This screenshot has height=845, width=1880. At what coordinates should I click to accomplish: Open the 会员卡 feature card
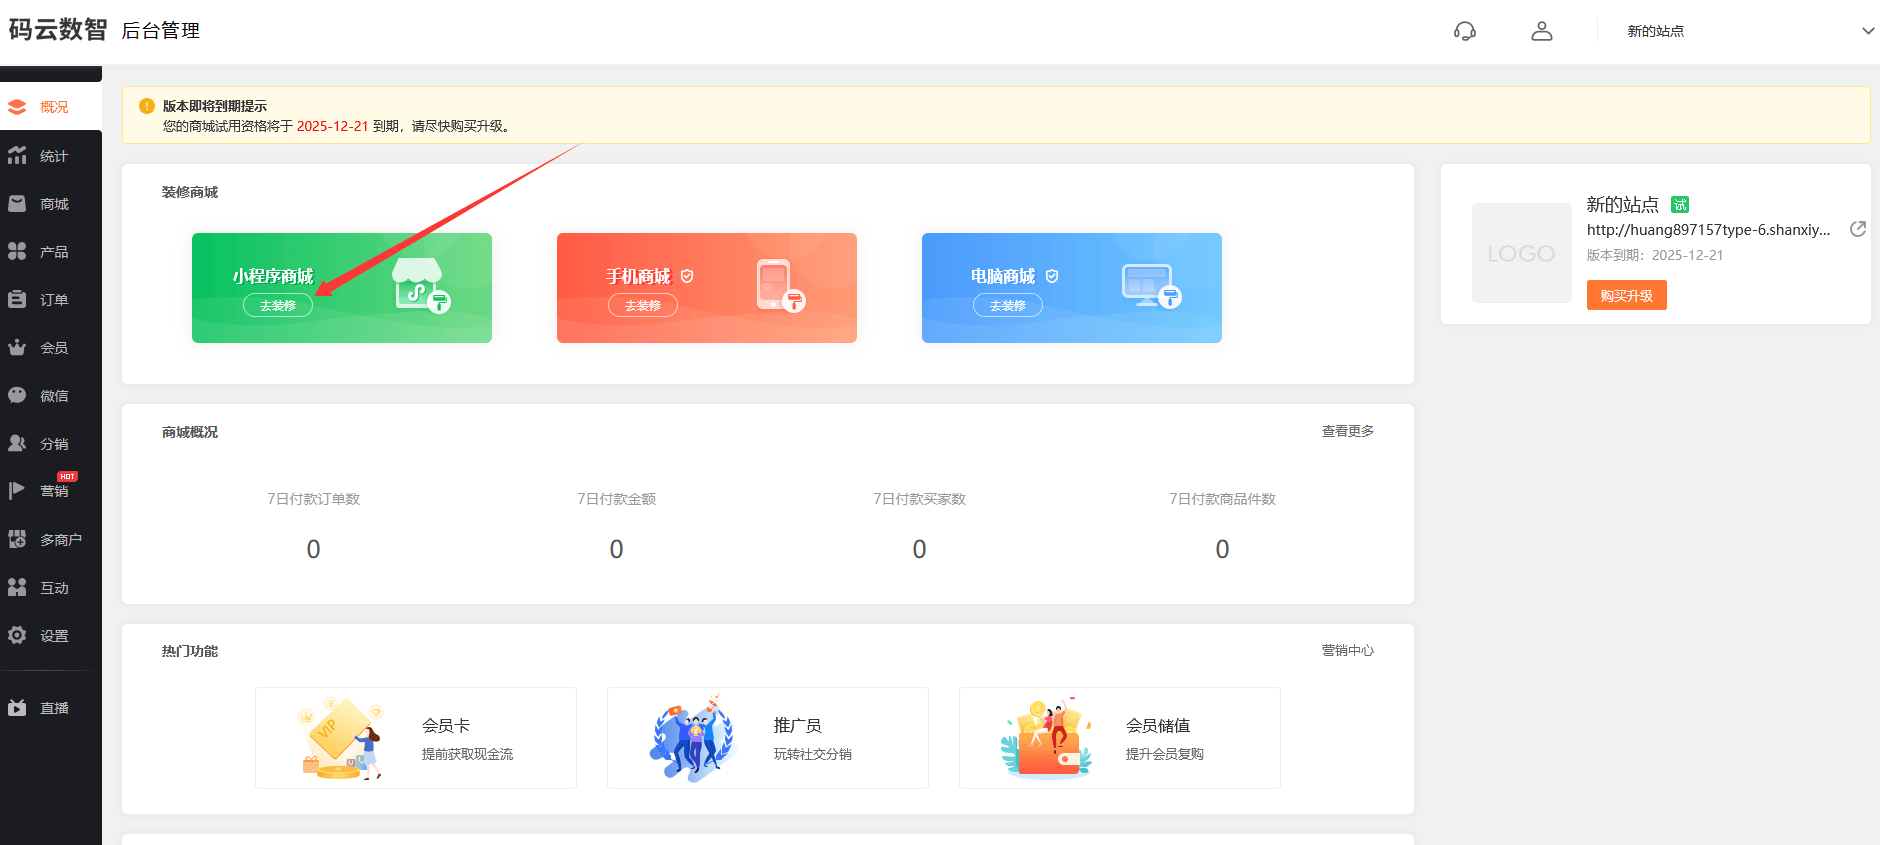pyautogui.click(x=416, y=738)
